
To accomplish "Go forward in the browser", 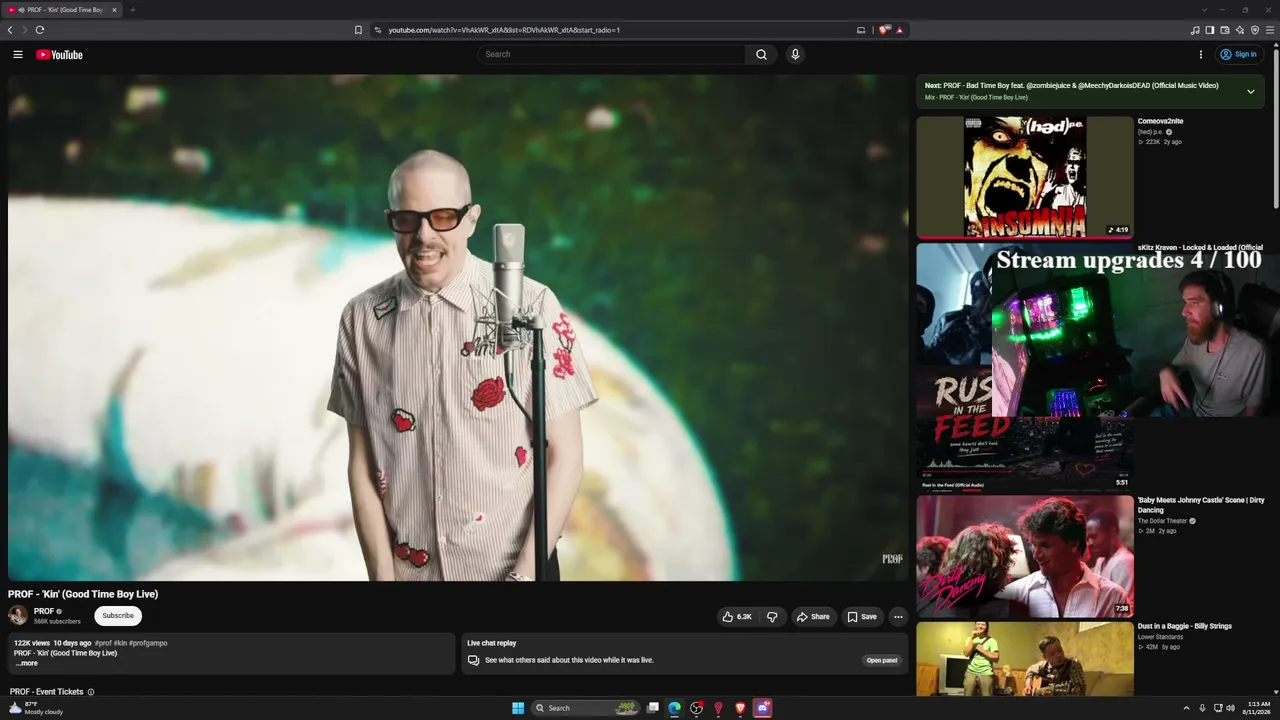I will [25, 30].
